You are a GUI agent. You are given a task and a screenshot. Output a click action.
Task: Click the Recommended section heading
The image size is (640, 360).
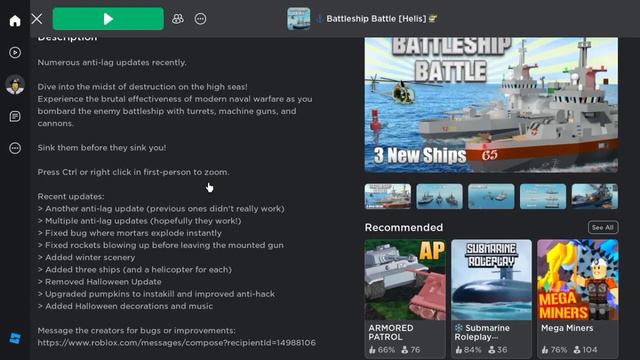[404, 227]
